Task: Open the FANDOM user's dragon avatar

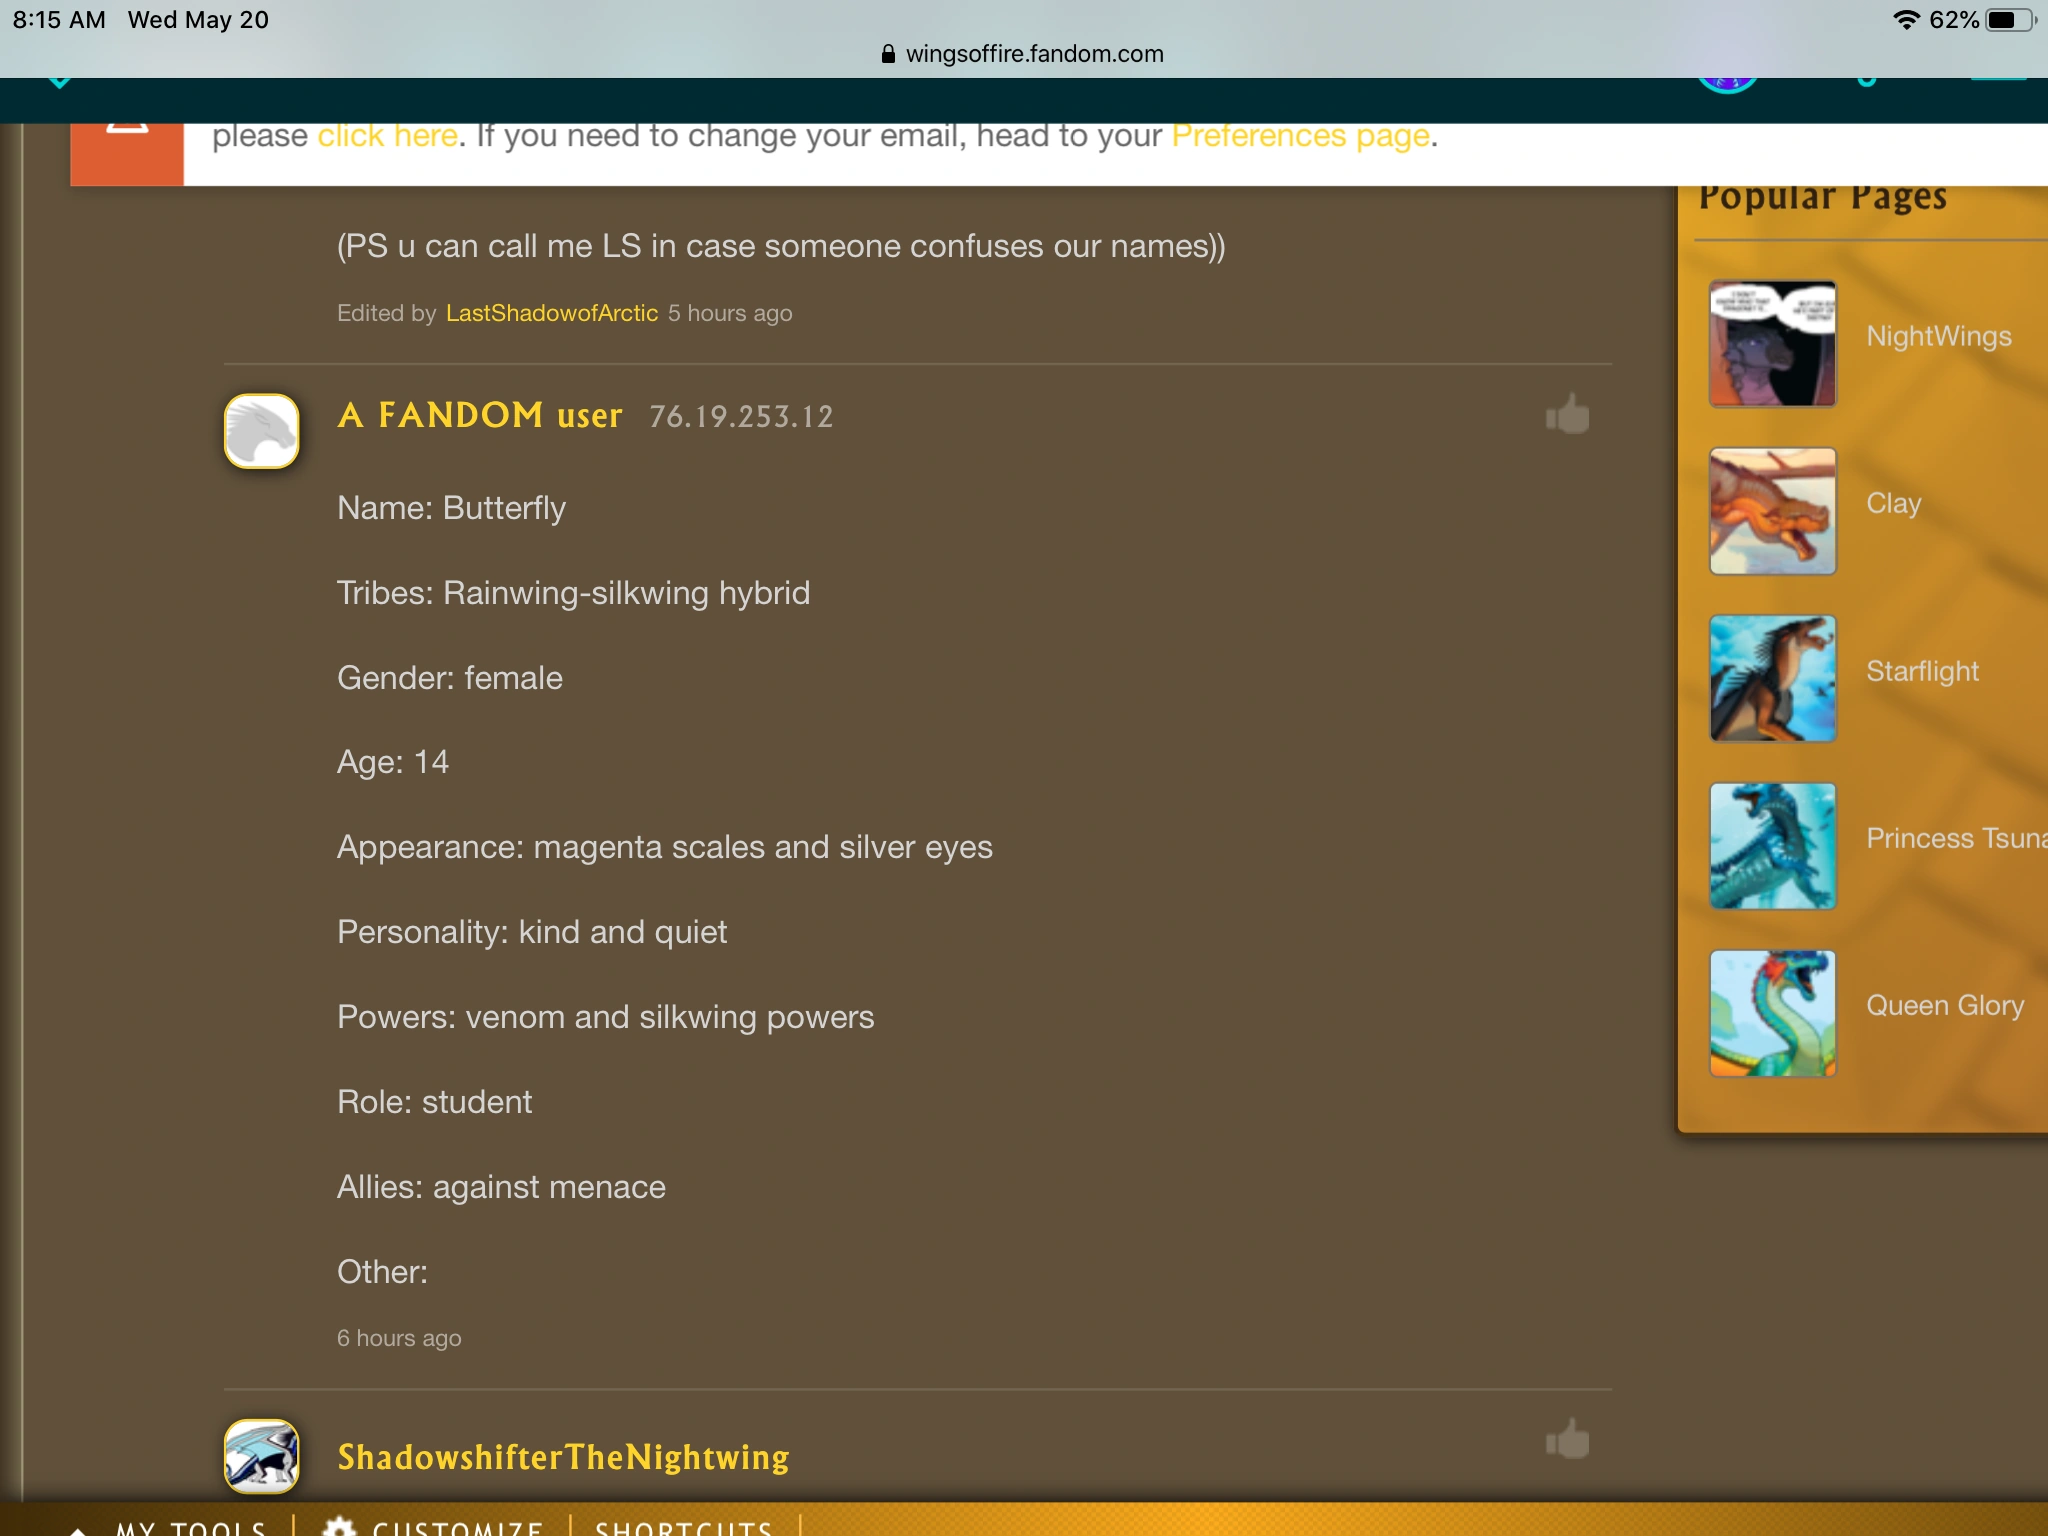Action: coord(261,431)
